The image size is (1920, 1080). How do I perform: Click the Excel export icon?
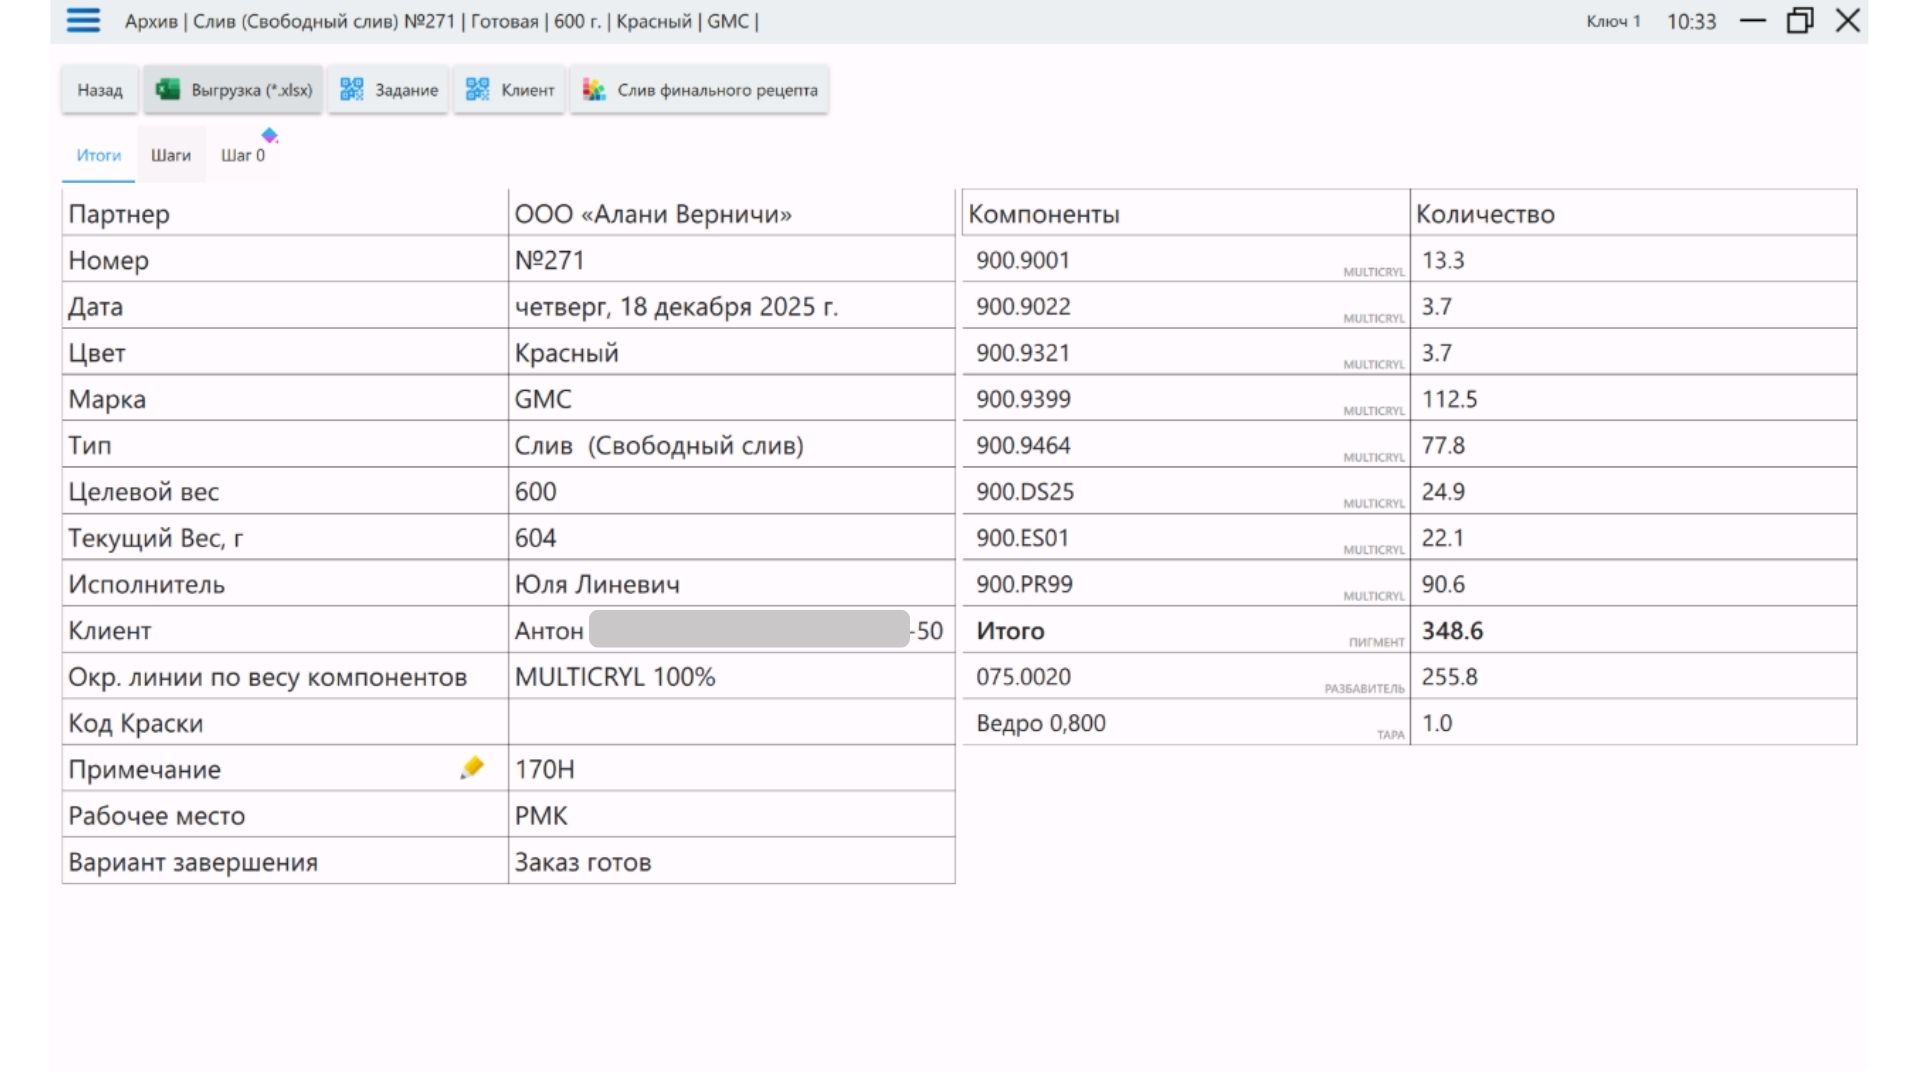(x=167, y=90)
